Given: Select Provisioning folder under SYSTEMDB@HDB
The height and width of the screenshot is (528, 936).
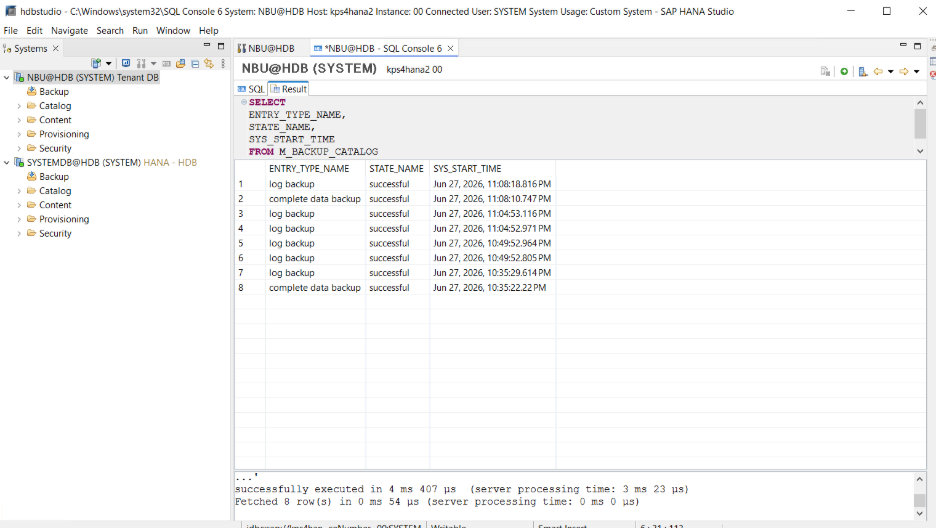Looking at the screenshot, I should point(64,219).
